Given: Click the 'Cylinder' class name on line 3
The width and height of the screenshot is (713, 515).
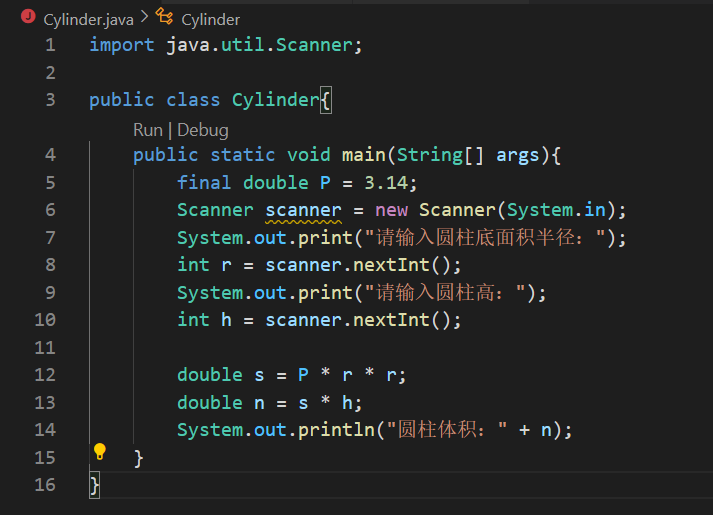Looking at the screenshot, I should point(276,100).
